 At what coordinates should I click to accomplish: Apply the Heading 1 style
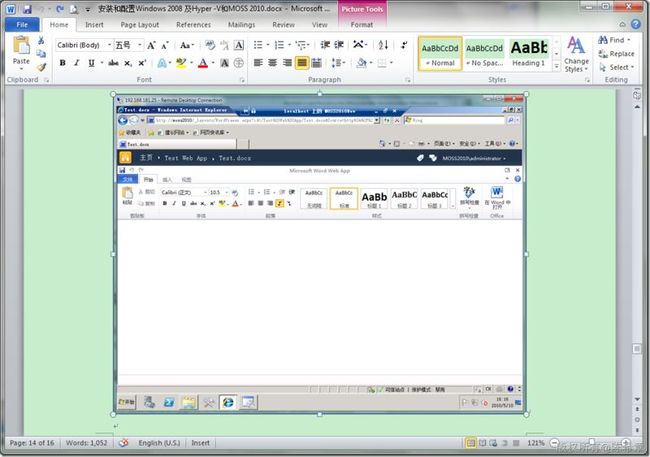click(x=529, y=53)
